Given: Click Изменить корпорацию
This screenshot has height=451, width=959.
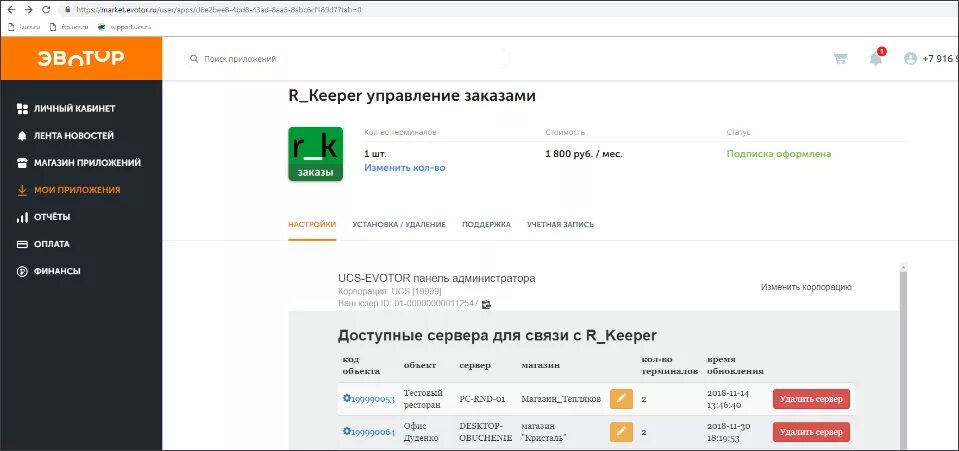Looking at the screenshot, I should coord(806,287).
